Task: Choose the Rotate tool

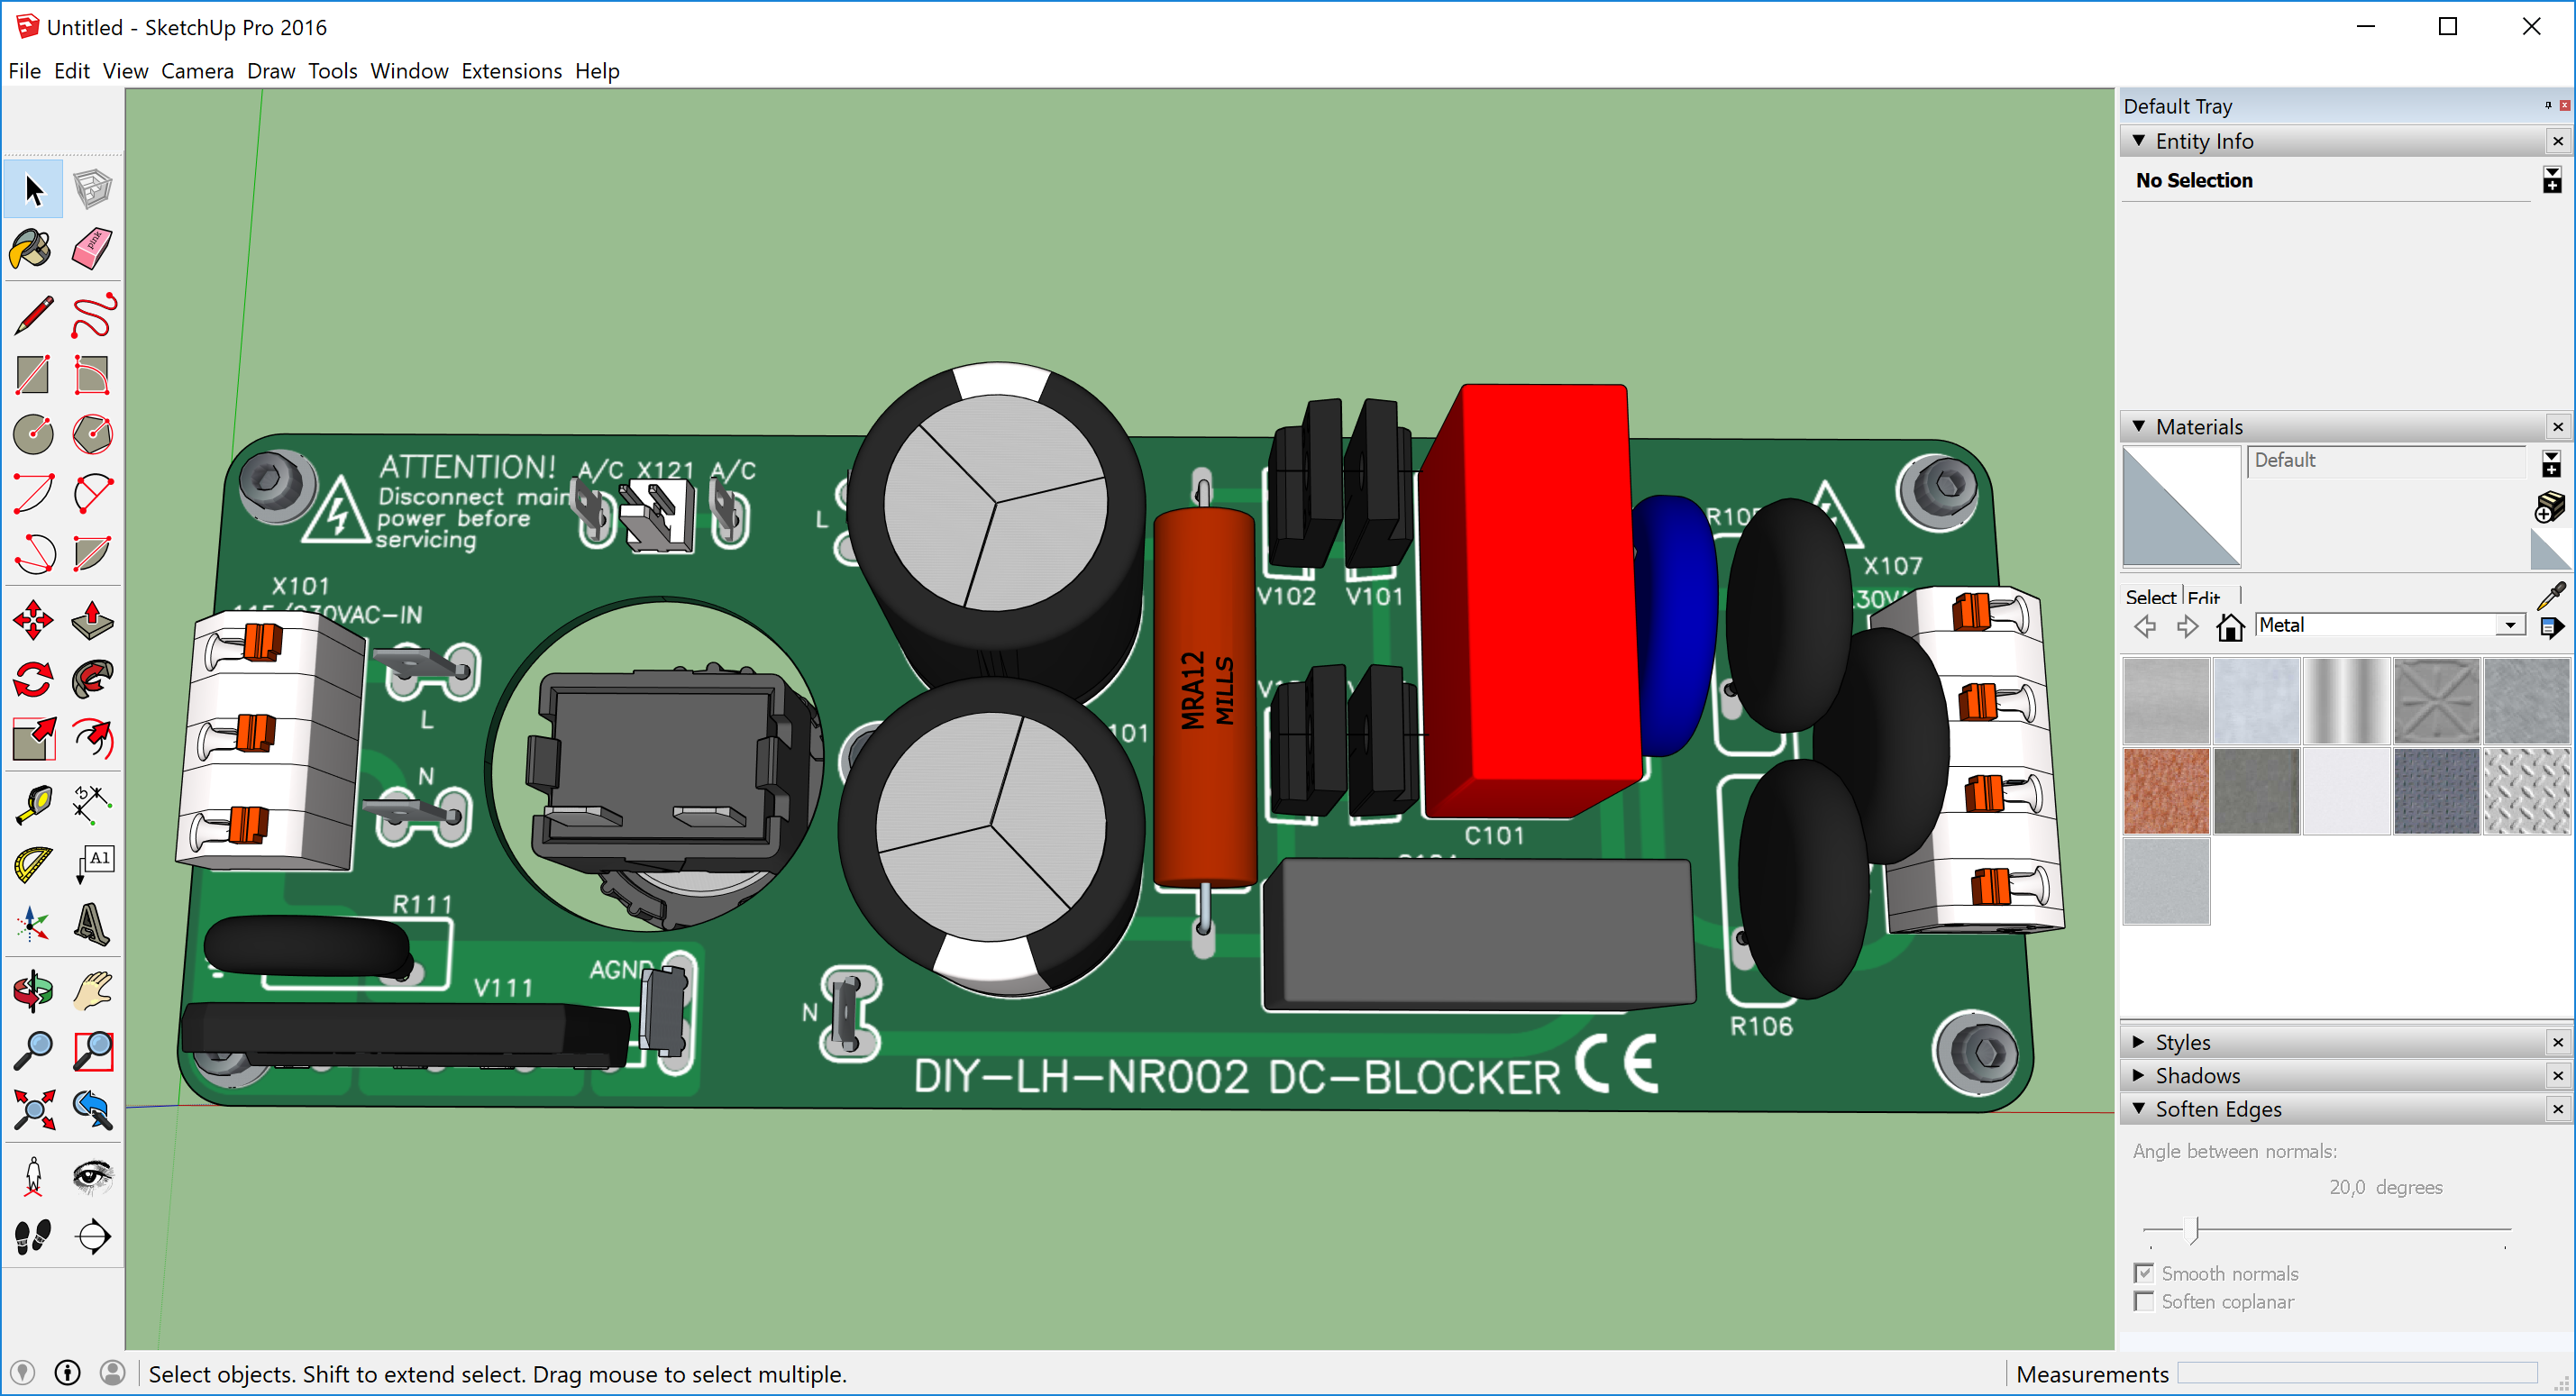Action: click(x=33, y=680)
